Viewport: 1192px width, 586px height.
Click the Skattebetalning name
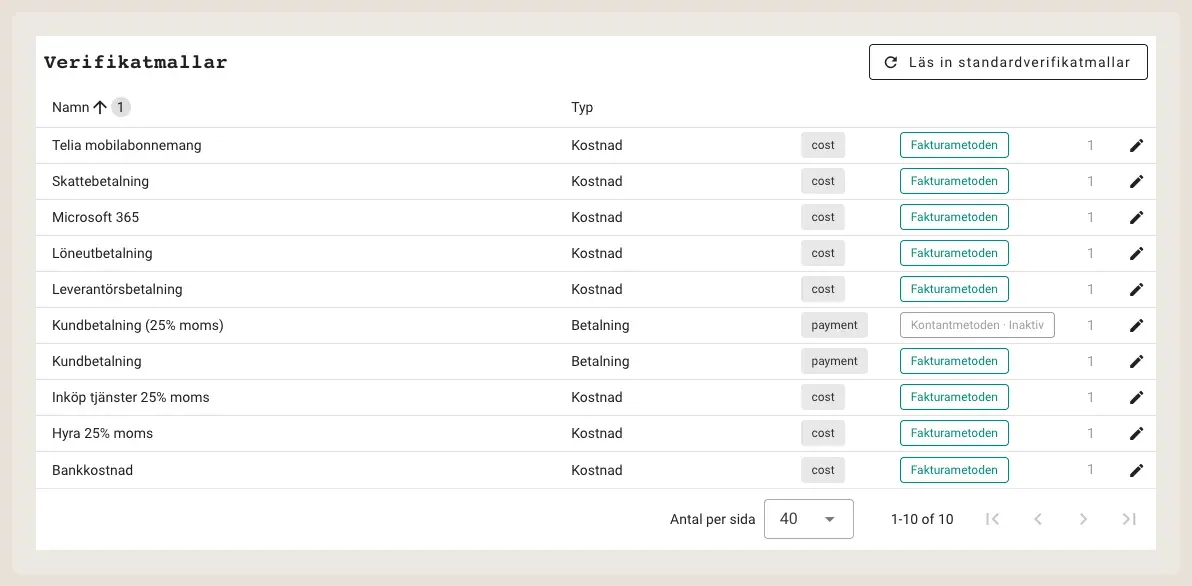coord(100,181)
